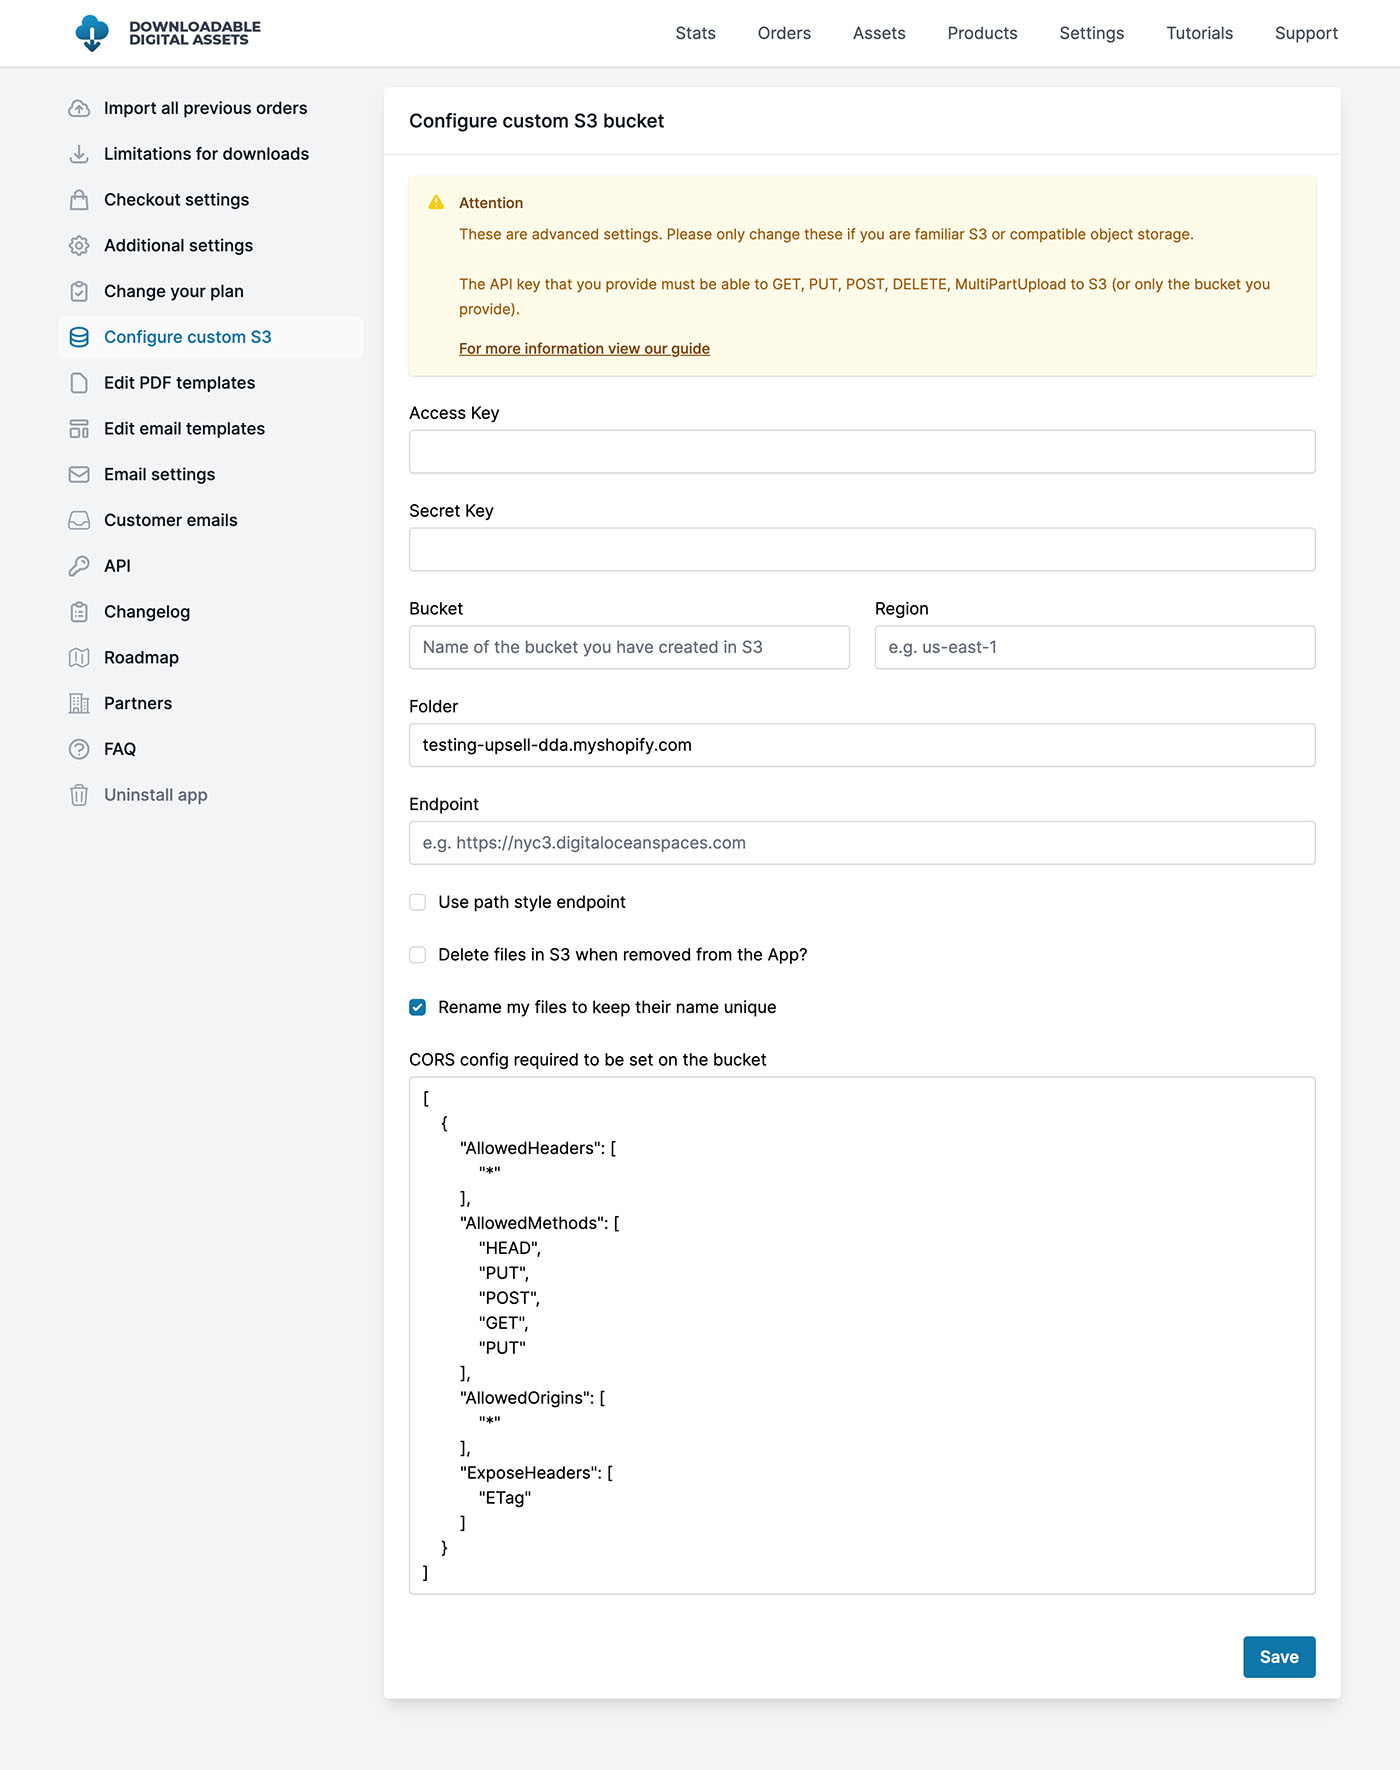Select the Edit PDF templates document icon
Viewport: 1400px width, 1770px height.
tap(79, 382)
